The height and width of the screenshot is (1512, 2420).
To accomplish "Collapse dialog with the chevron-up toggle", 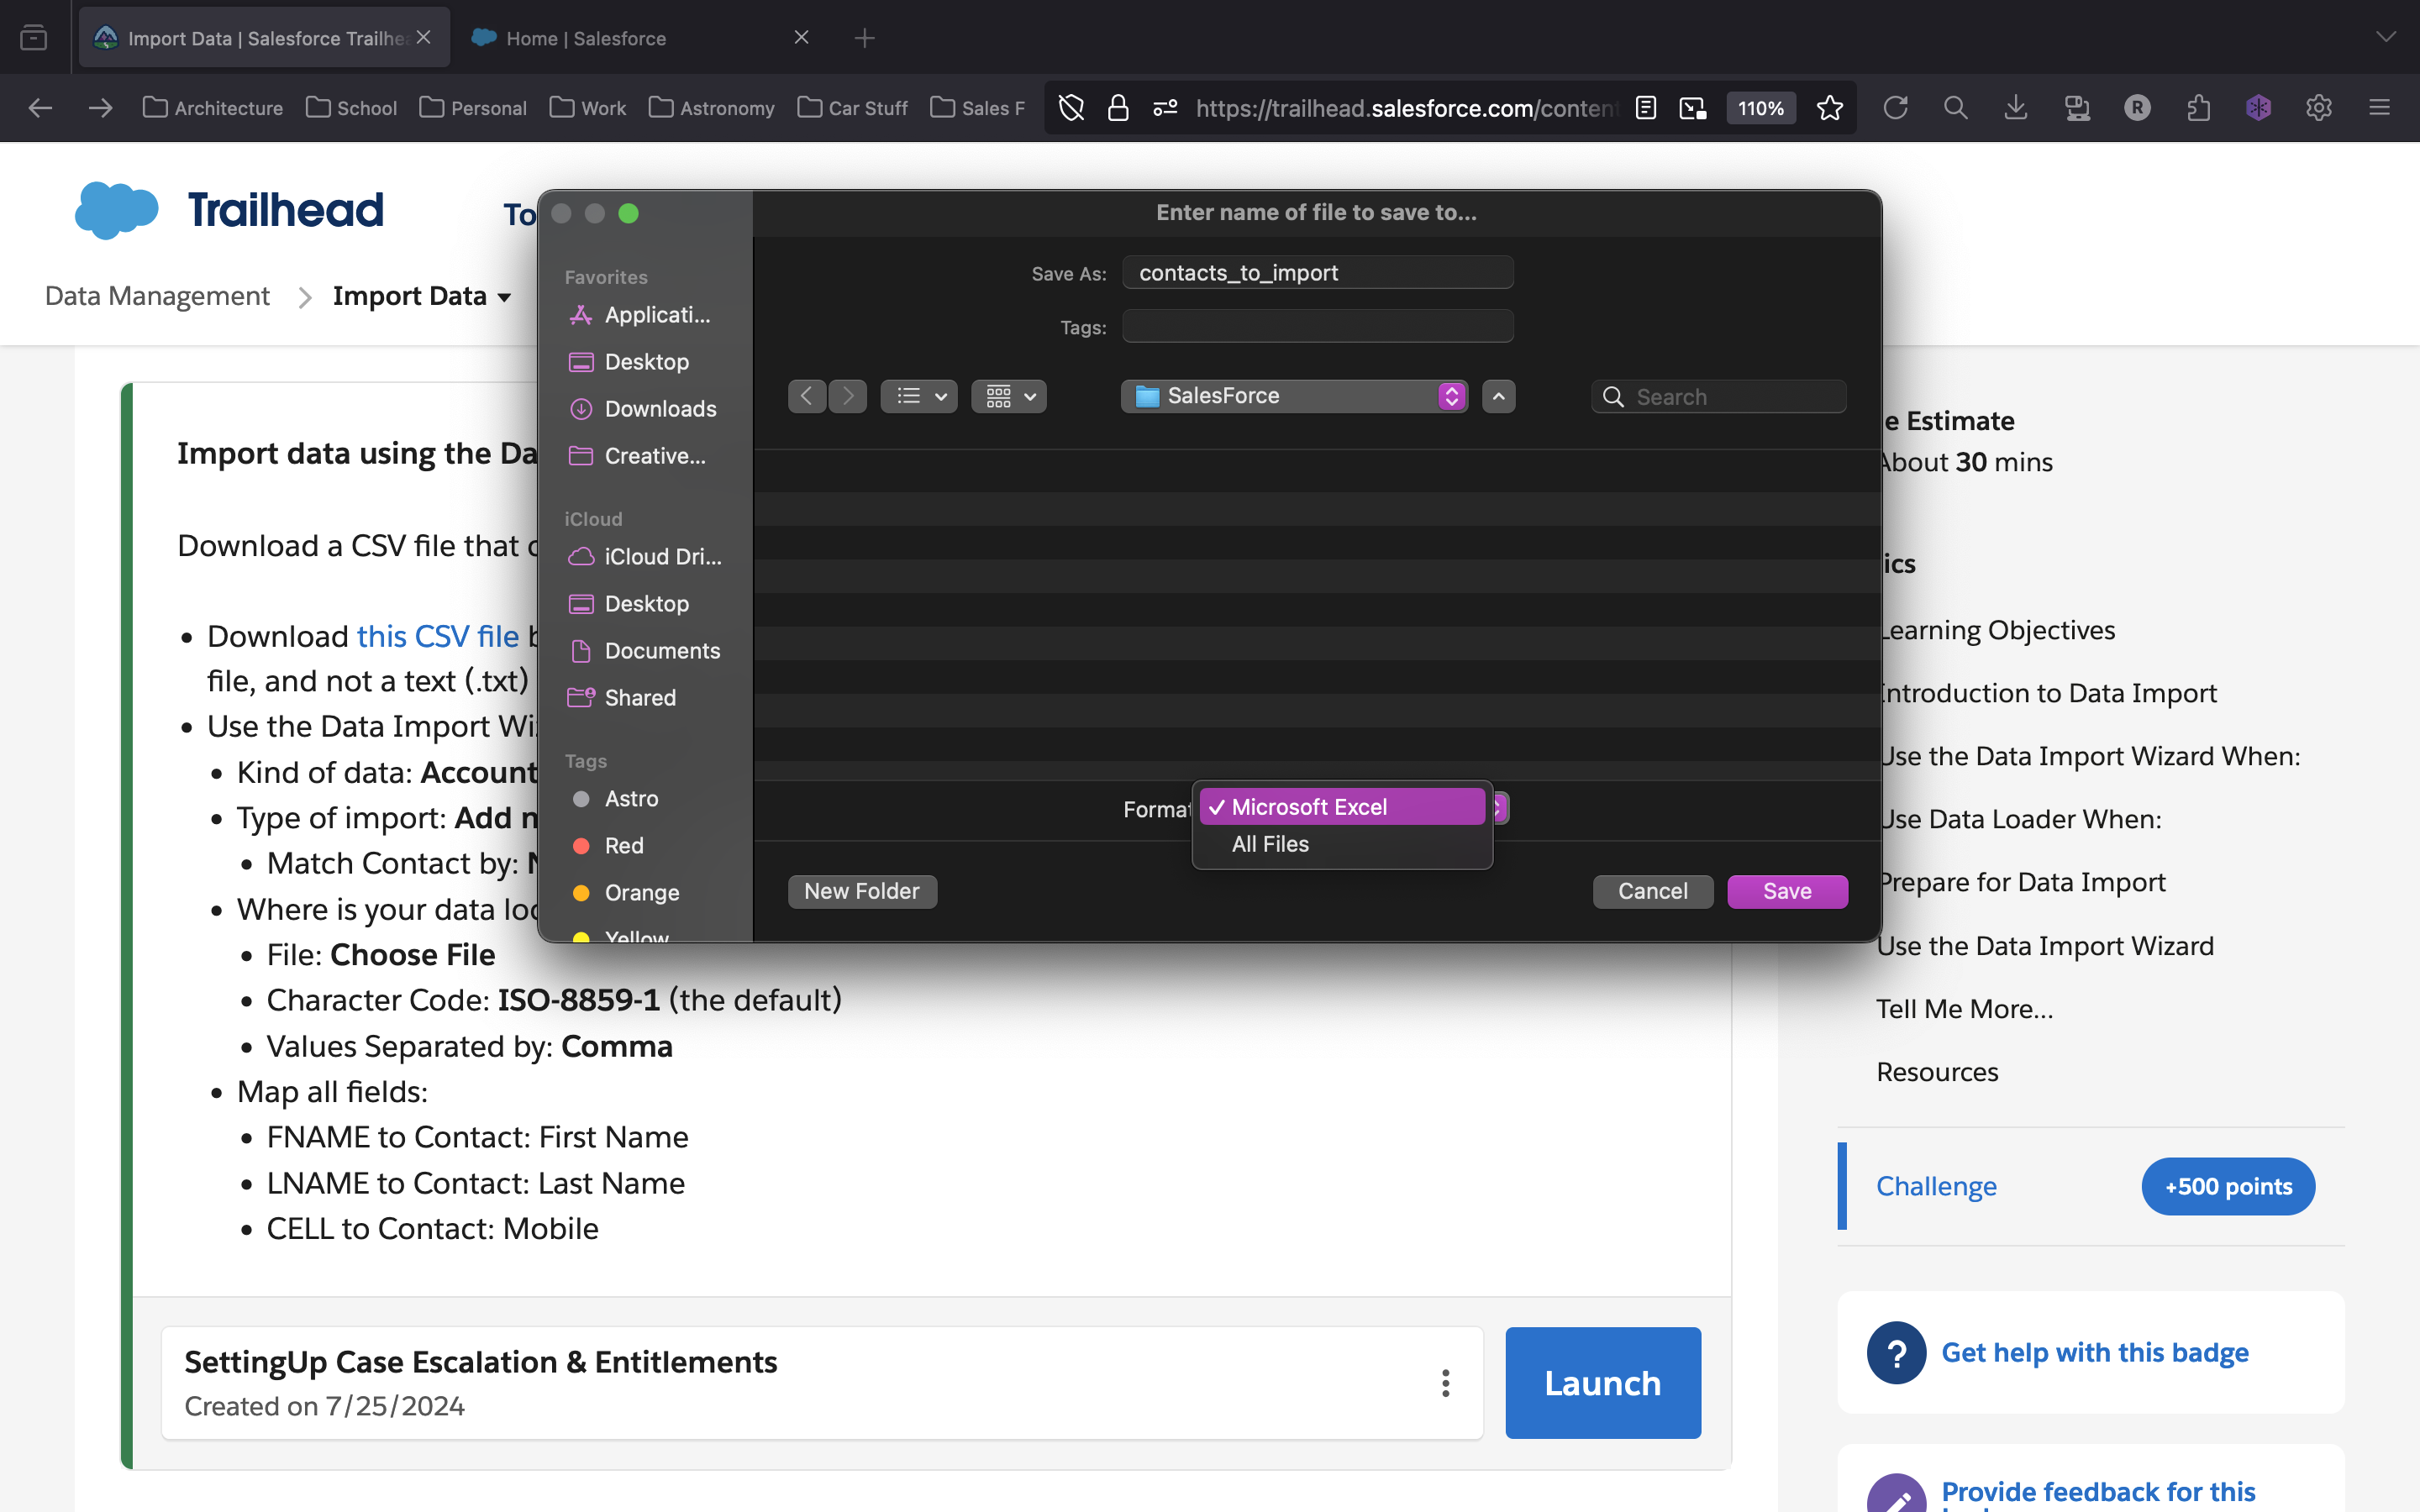I will click(x=1498, y=396).
